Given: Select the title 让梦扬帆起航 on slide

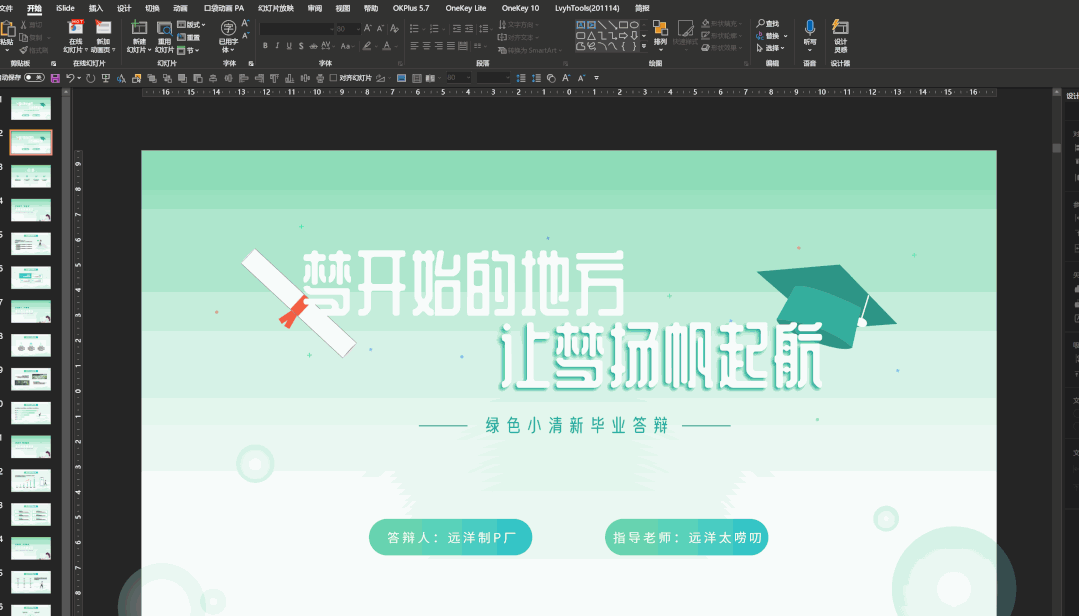Looking at the screenshot, I should [661, 356].
